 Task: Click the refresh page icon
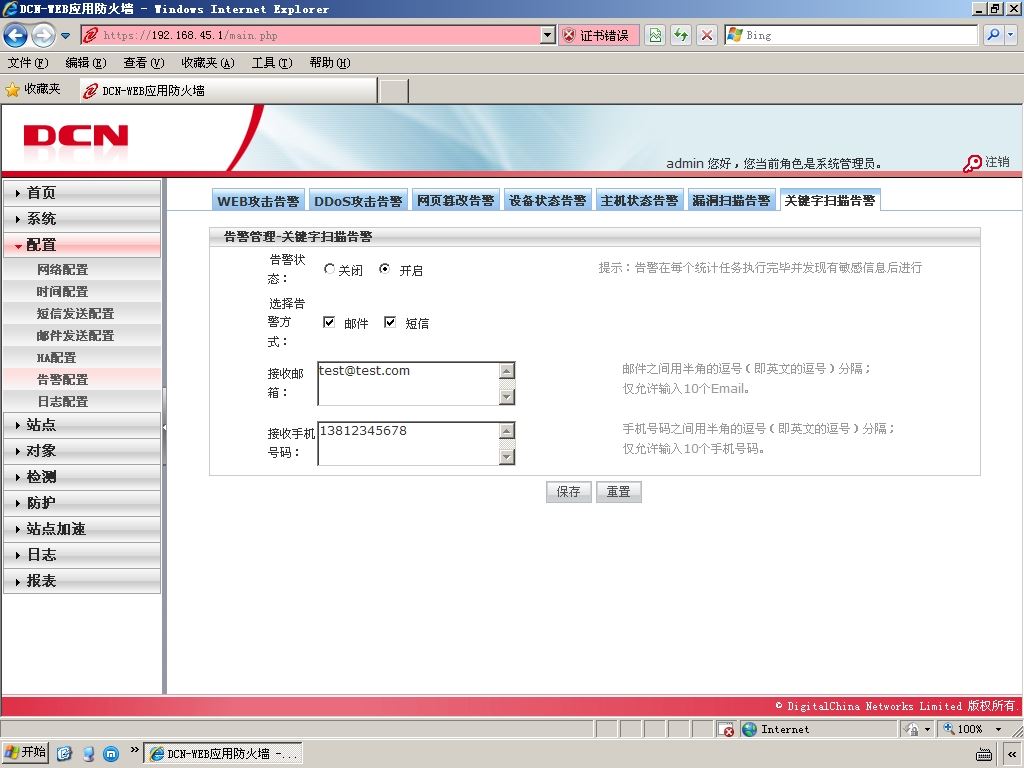(x=681, y=35)
